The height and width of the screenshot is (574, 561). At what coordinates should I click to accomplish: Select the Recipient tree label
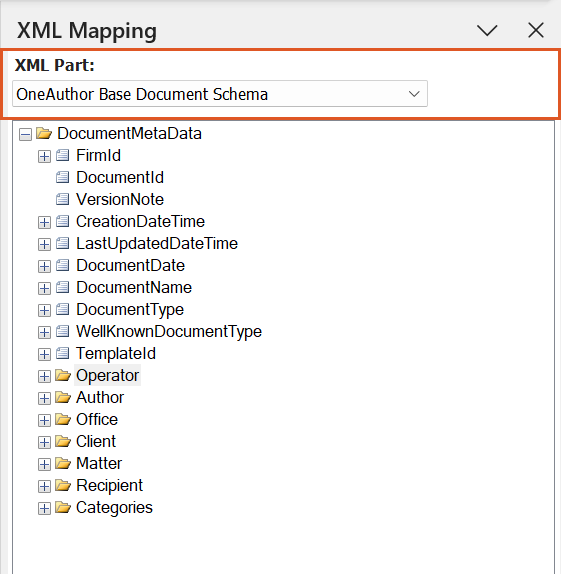[x=109, y=486]
